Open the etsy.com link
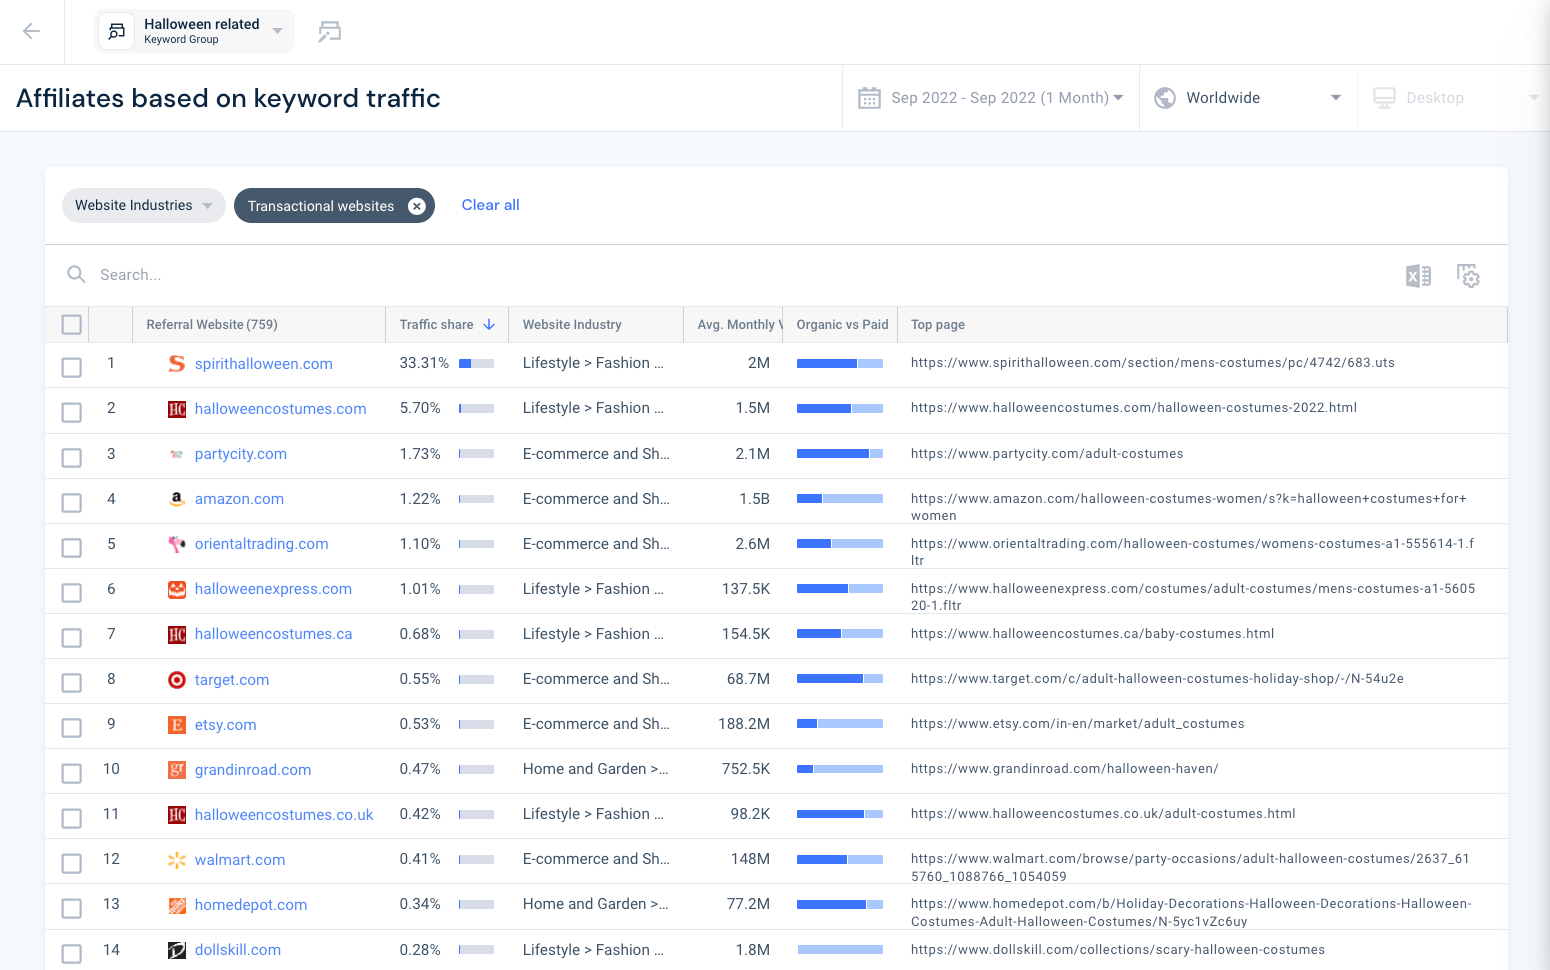 point(225,725)
